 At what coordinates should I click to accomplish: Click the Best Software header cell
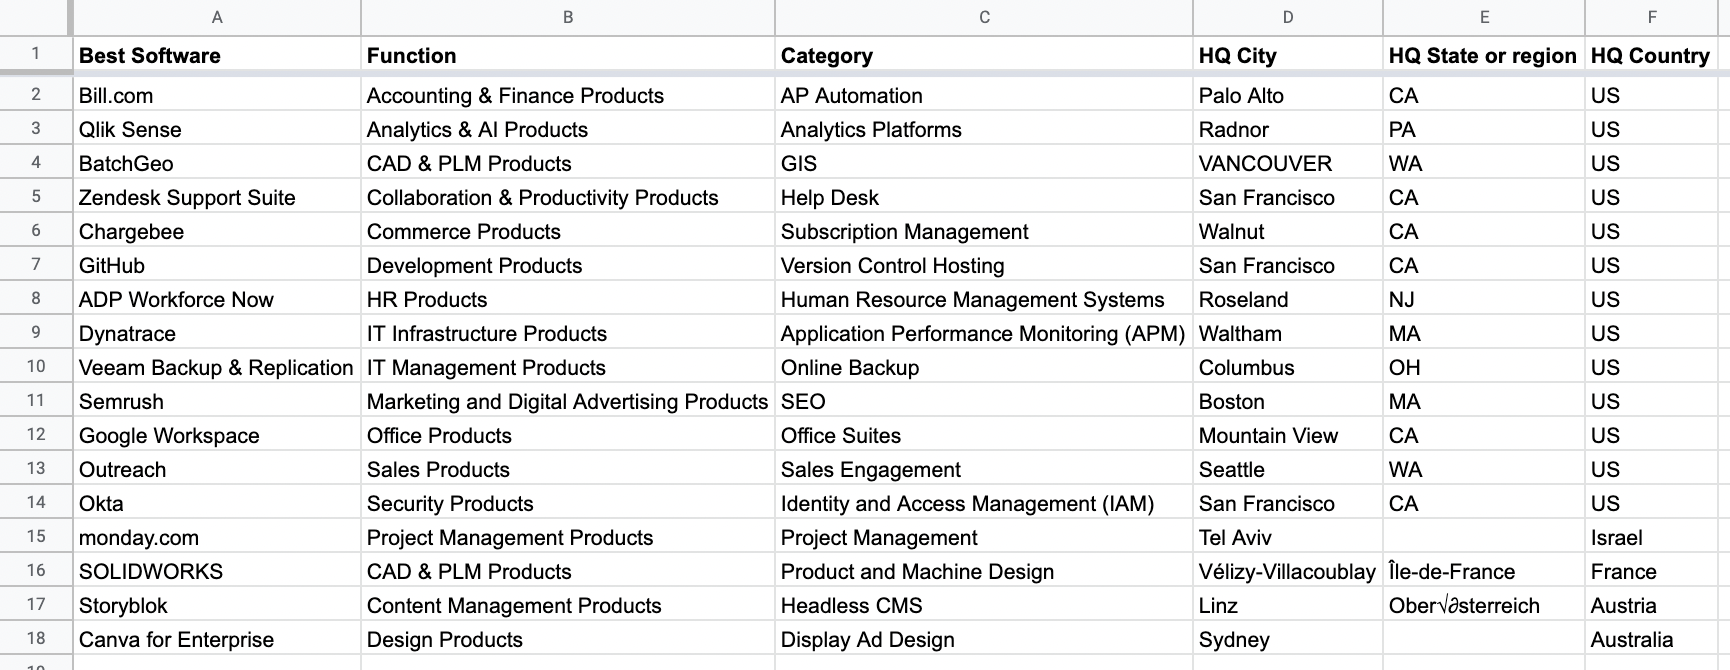(x=217, y=55)
